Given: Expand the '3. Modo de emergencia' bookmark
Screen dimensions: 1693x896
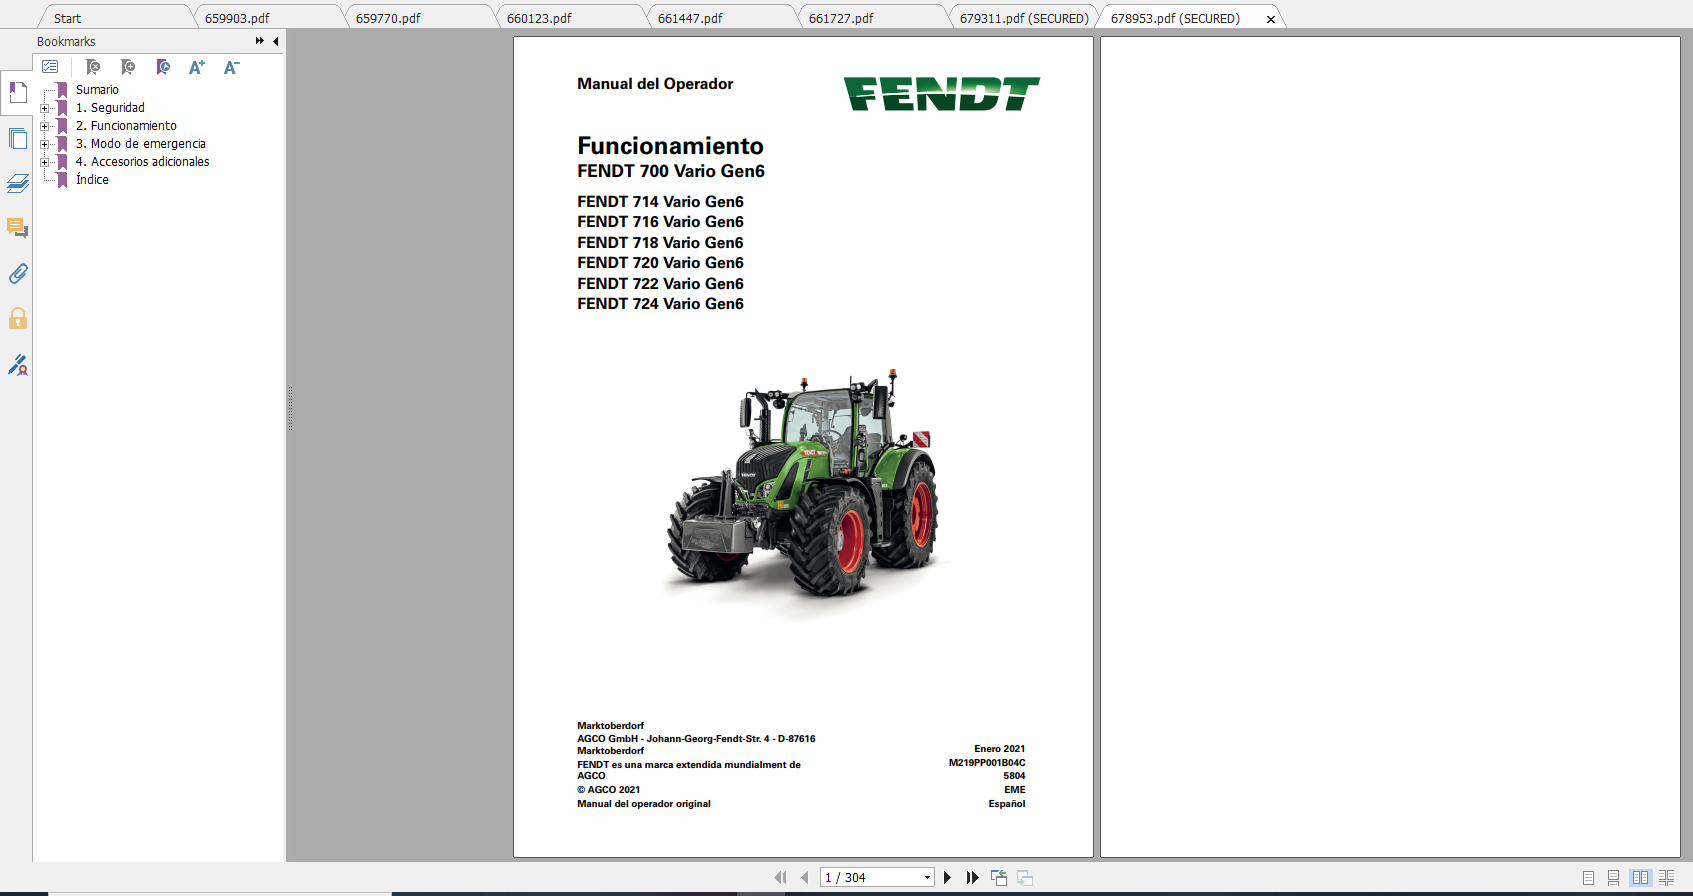Looking at the screenshot, I should tap(44, 144).
